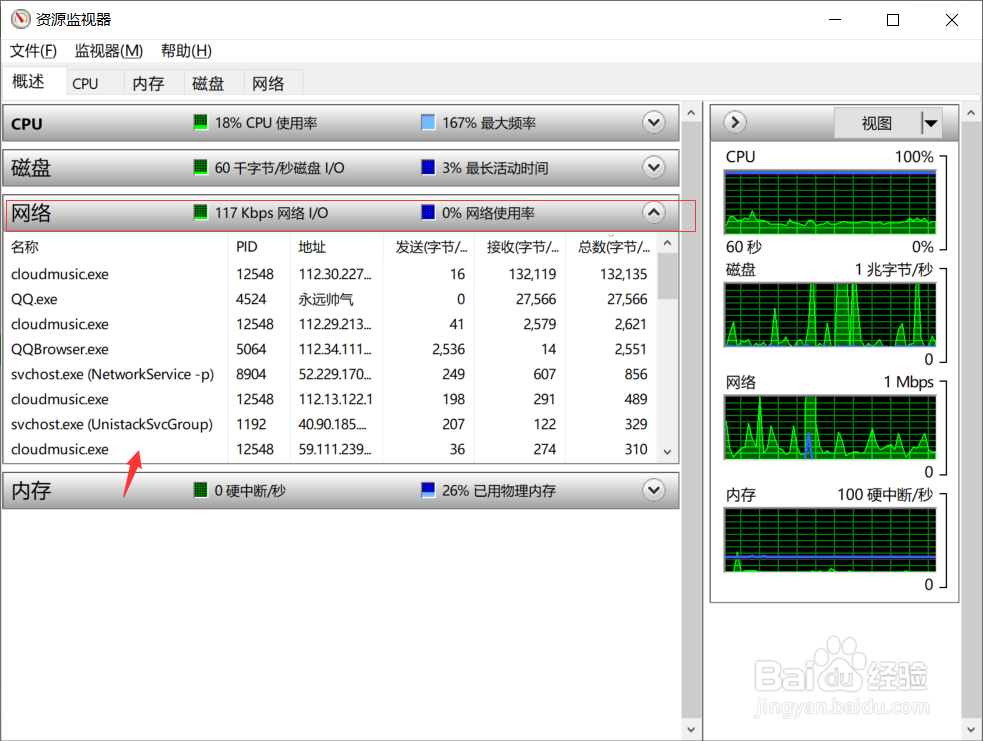Click the green disk I/O indicator square
Viewport: 983px width, 741px height.
(201, 167)
